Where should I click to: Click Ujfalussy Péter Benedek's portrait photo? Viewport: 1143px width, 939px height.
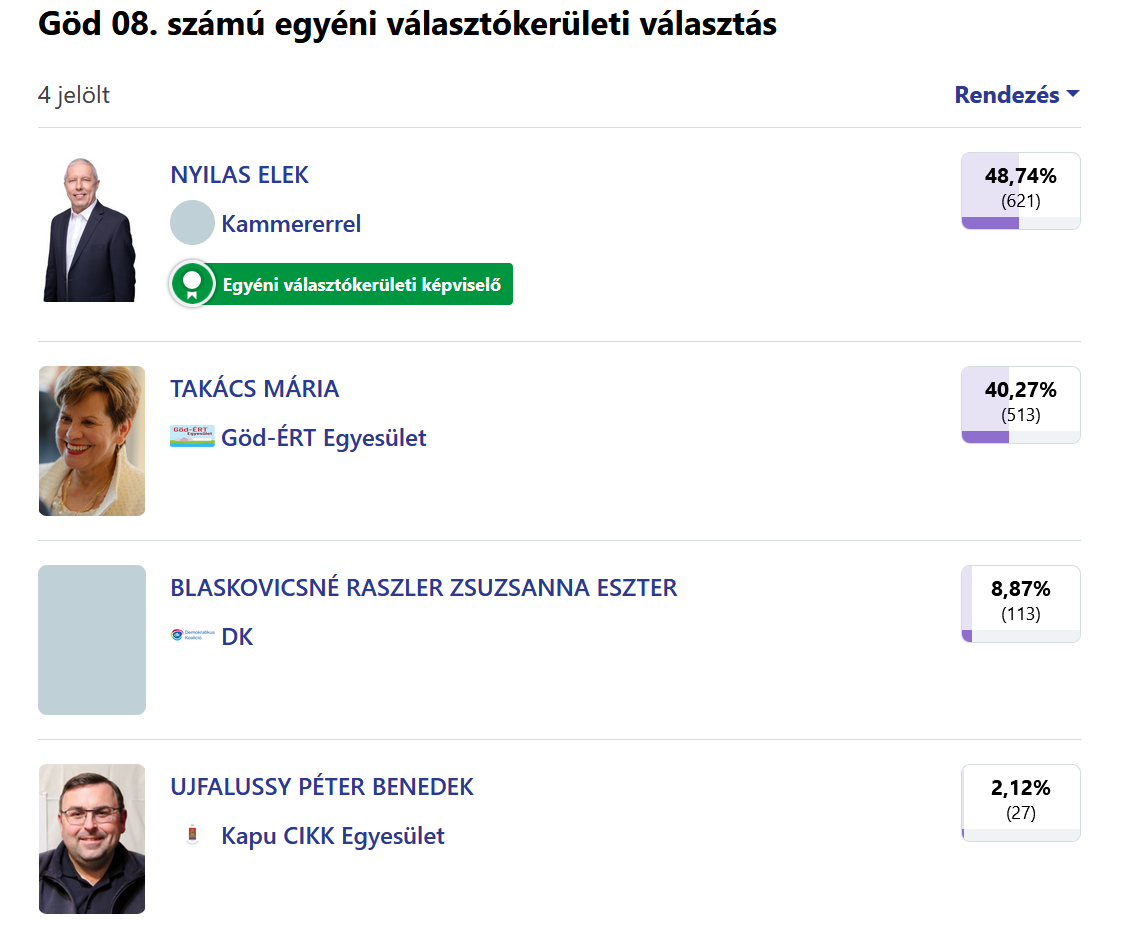(92, 839)
